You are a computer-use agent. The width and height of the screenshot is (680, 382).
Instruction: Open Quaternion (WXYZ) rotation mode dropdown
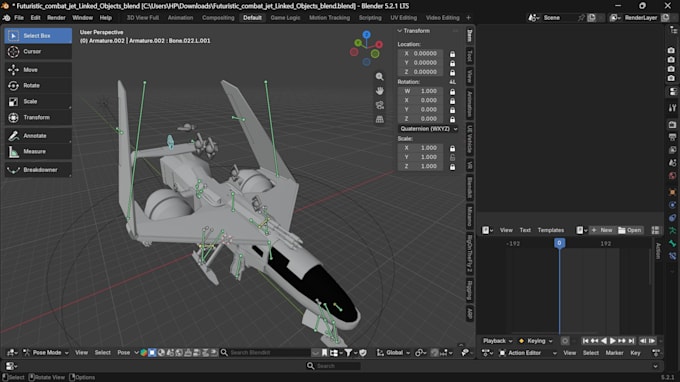point(428,129)
